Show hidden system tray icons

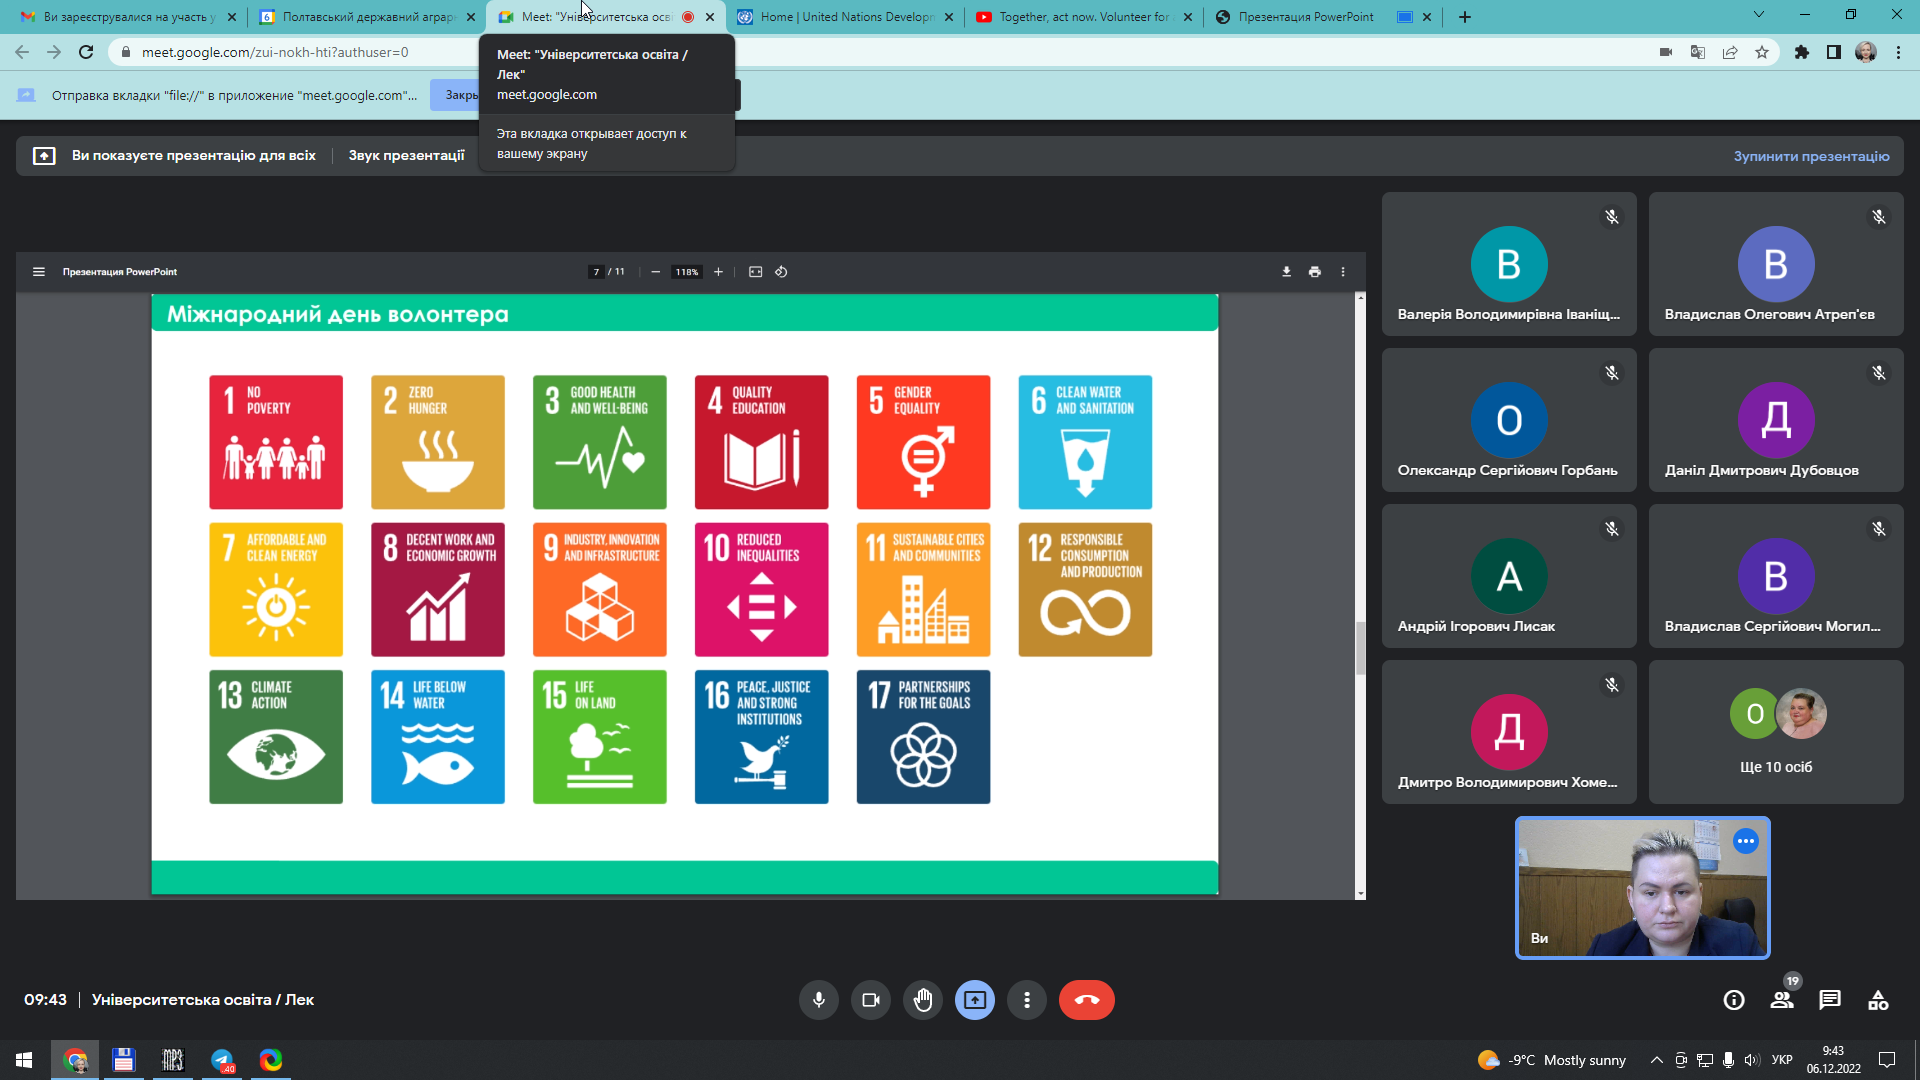[1657, 1060]
